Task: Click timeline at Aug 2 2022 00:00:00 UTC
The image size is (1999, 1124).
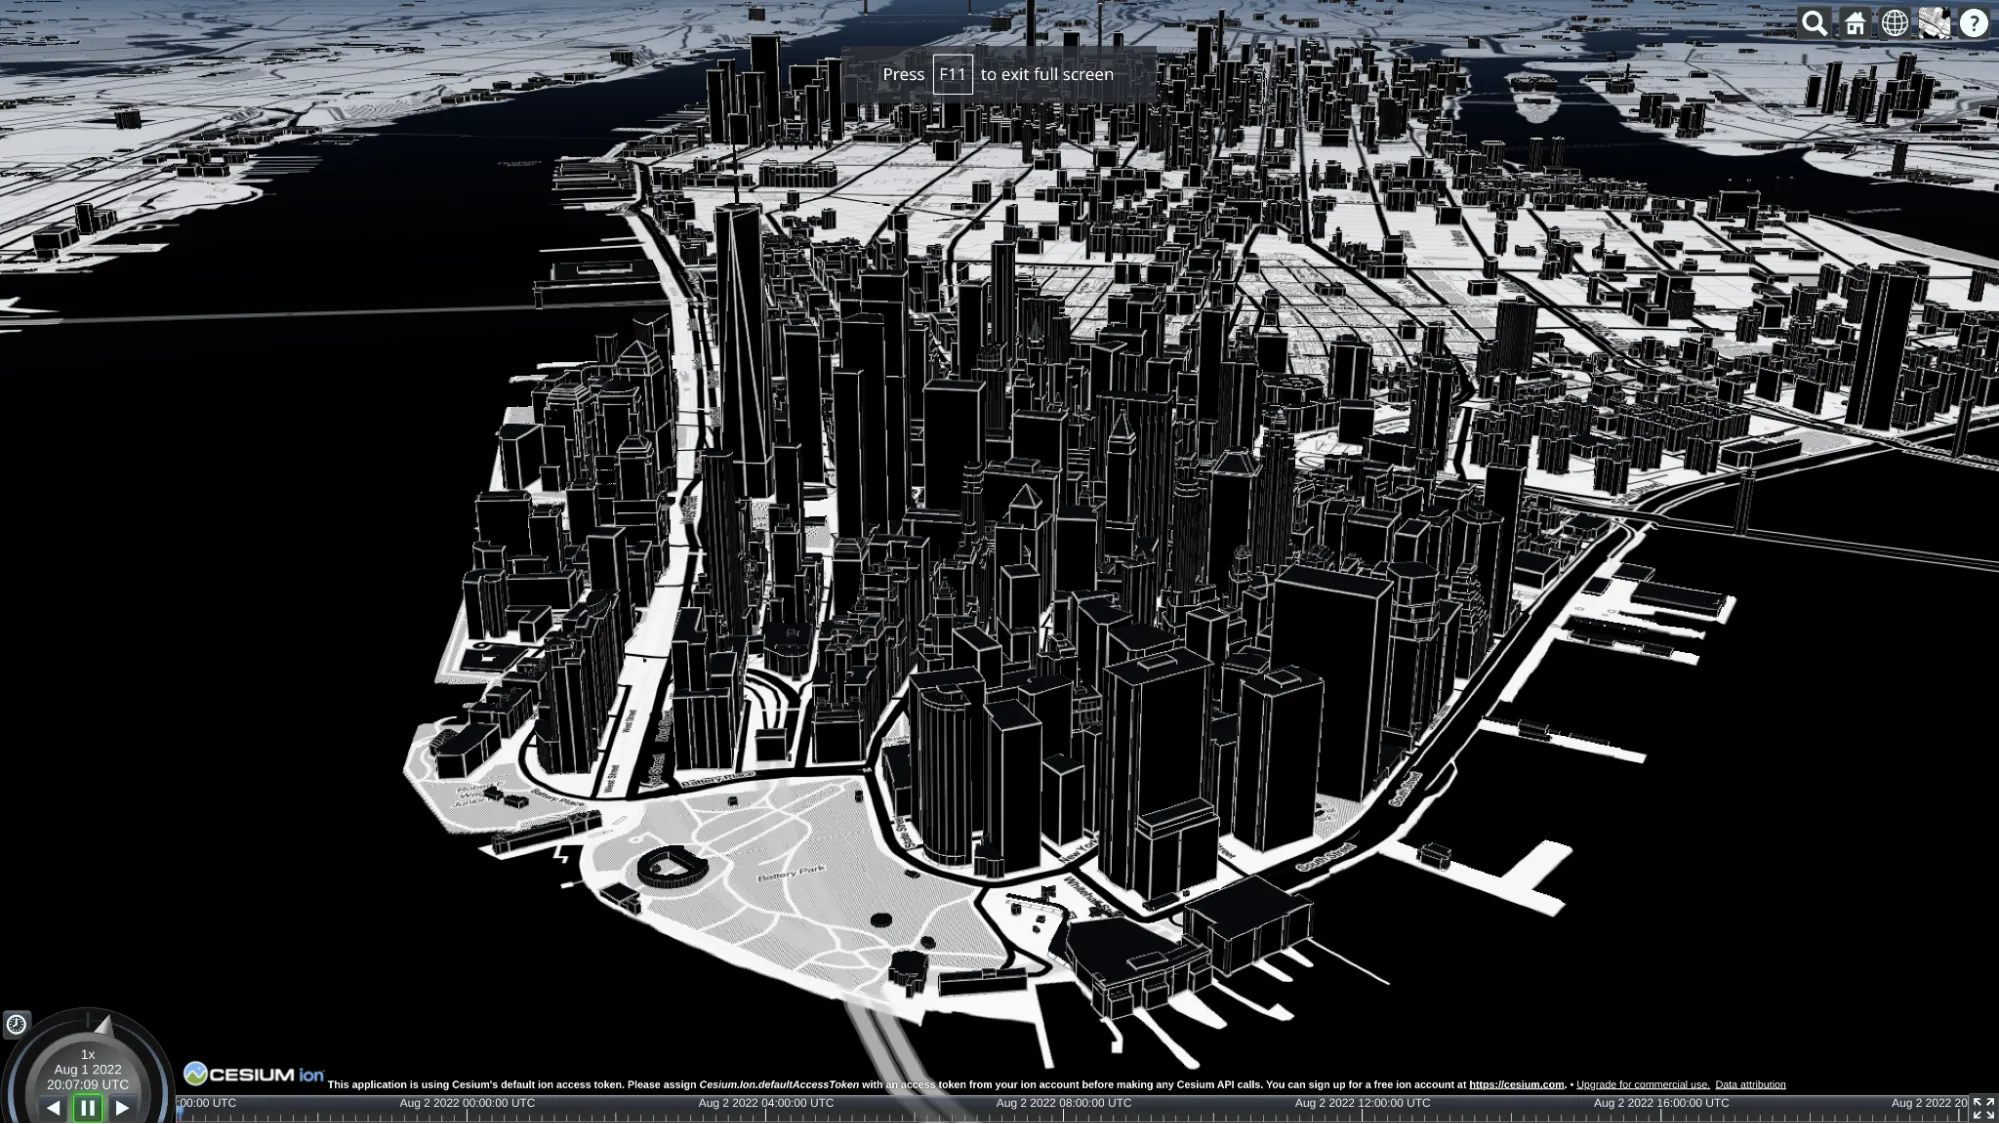Action: click(467, 1103)
